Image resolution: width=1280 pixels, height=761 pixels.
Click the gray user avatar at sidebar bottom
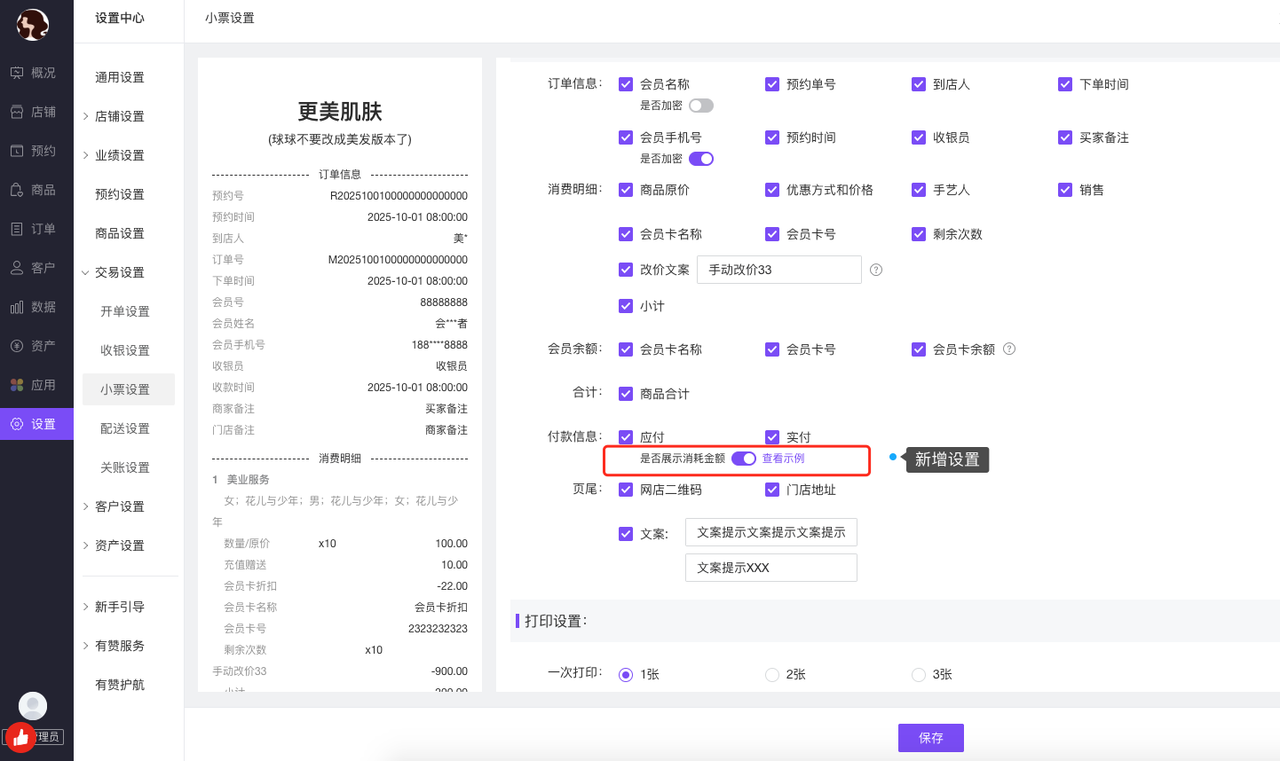click(33, 706)
